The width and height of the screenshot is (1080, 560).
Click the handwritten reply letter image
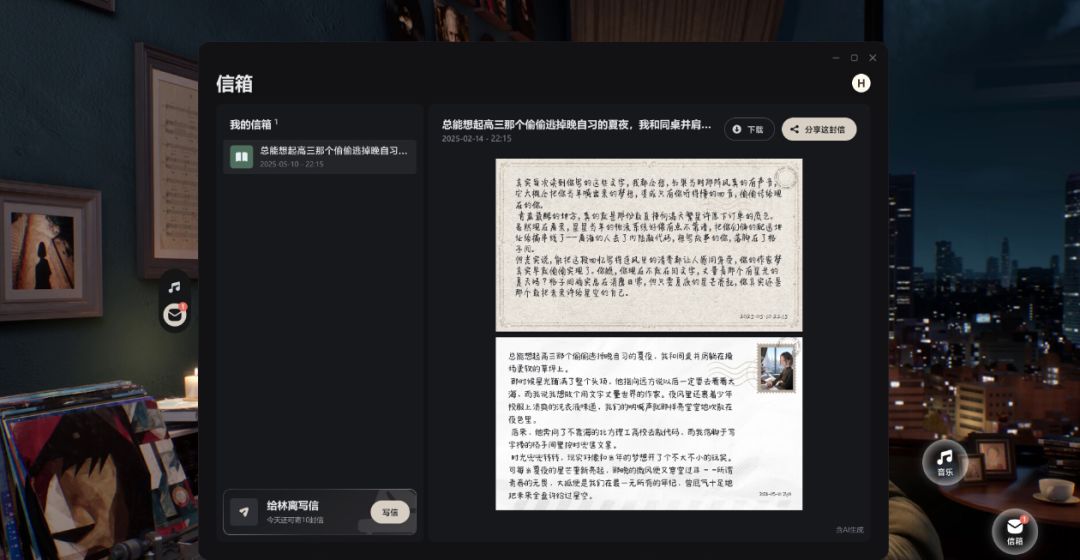pos(649,245)
